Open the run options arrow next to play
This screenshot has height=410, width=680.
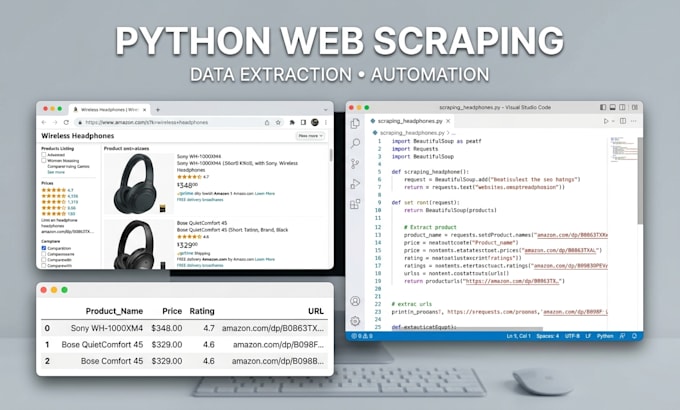pos(613,121)
